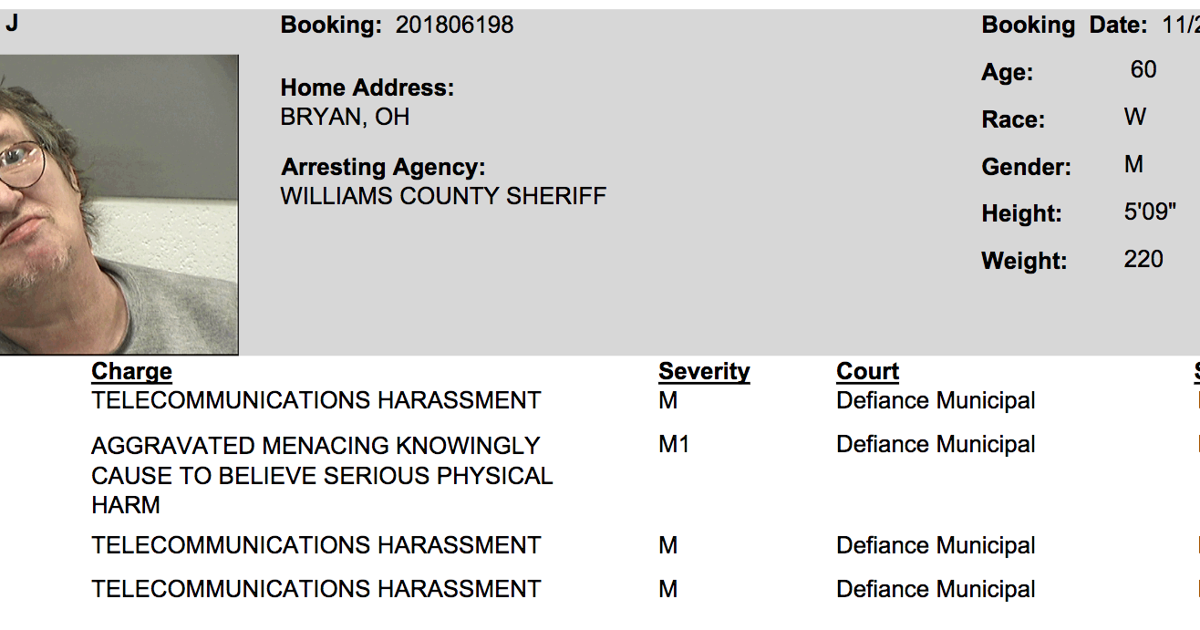The width and height of the screenshot is (1200, 630).
Task: Click the M1 severity value
Action: pos(674,445)
